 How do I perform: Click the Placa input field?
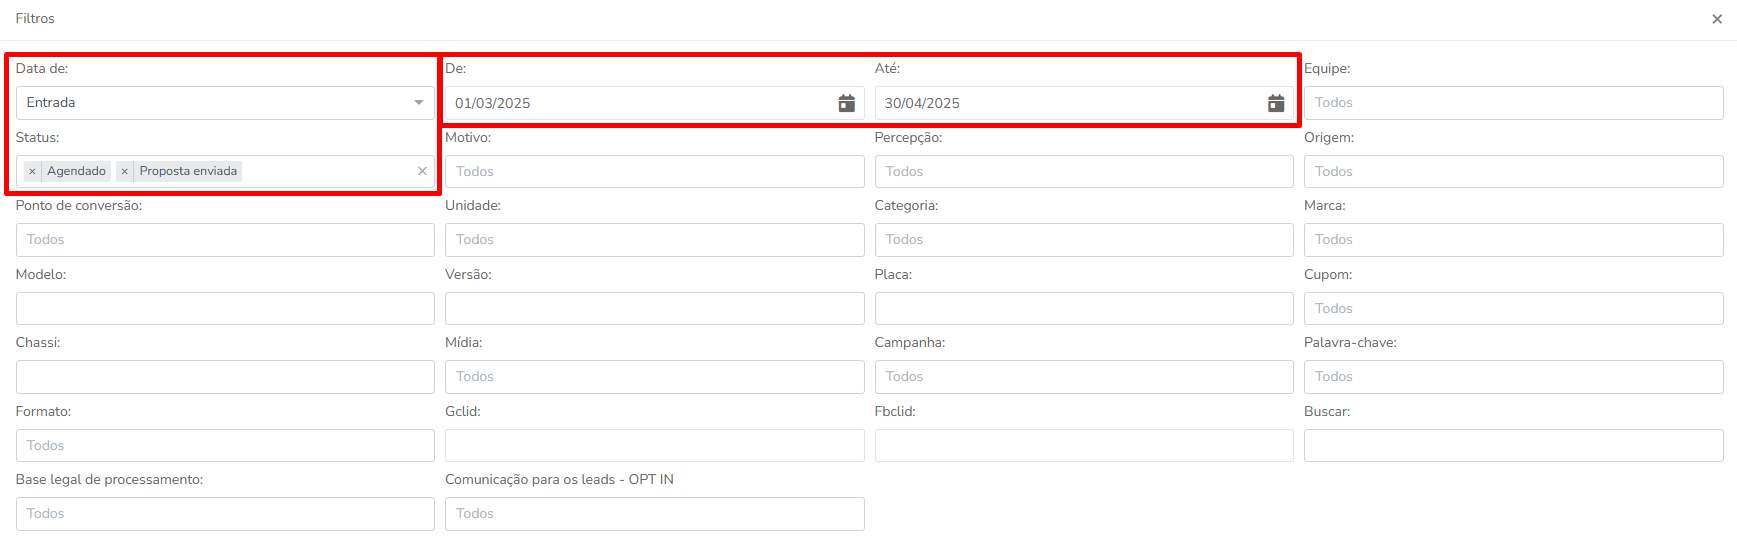tap(1084, 308)
